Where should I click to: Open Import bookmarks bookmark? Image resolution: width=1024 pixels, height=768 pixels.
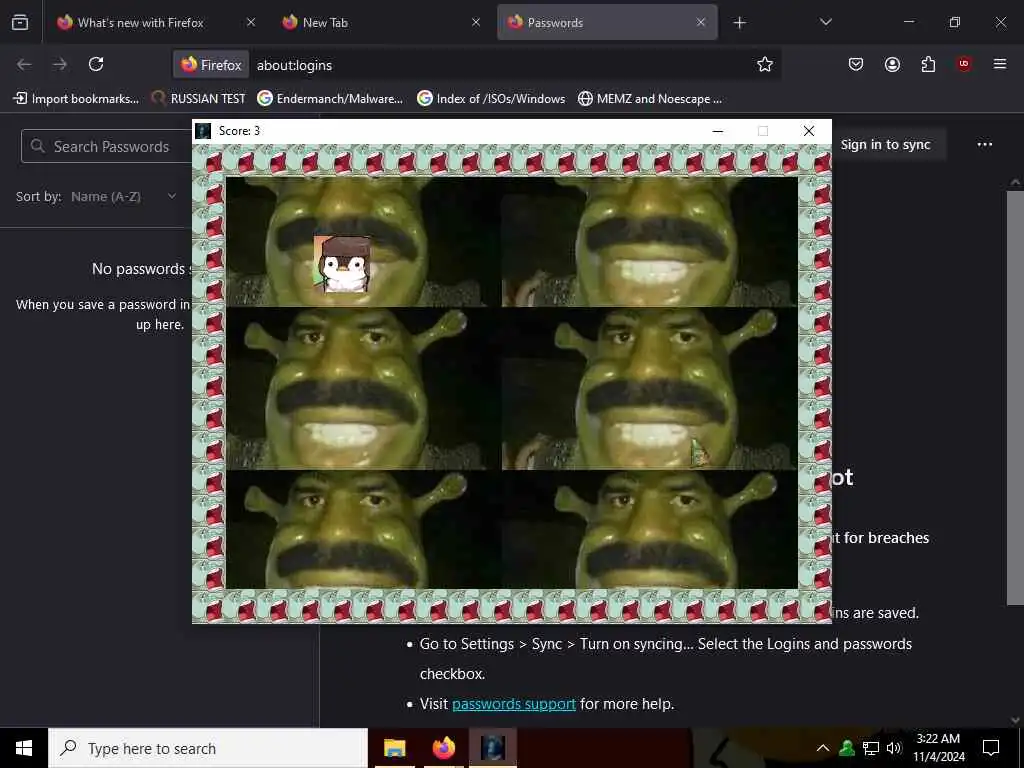(76, 99)
